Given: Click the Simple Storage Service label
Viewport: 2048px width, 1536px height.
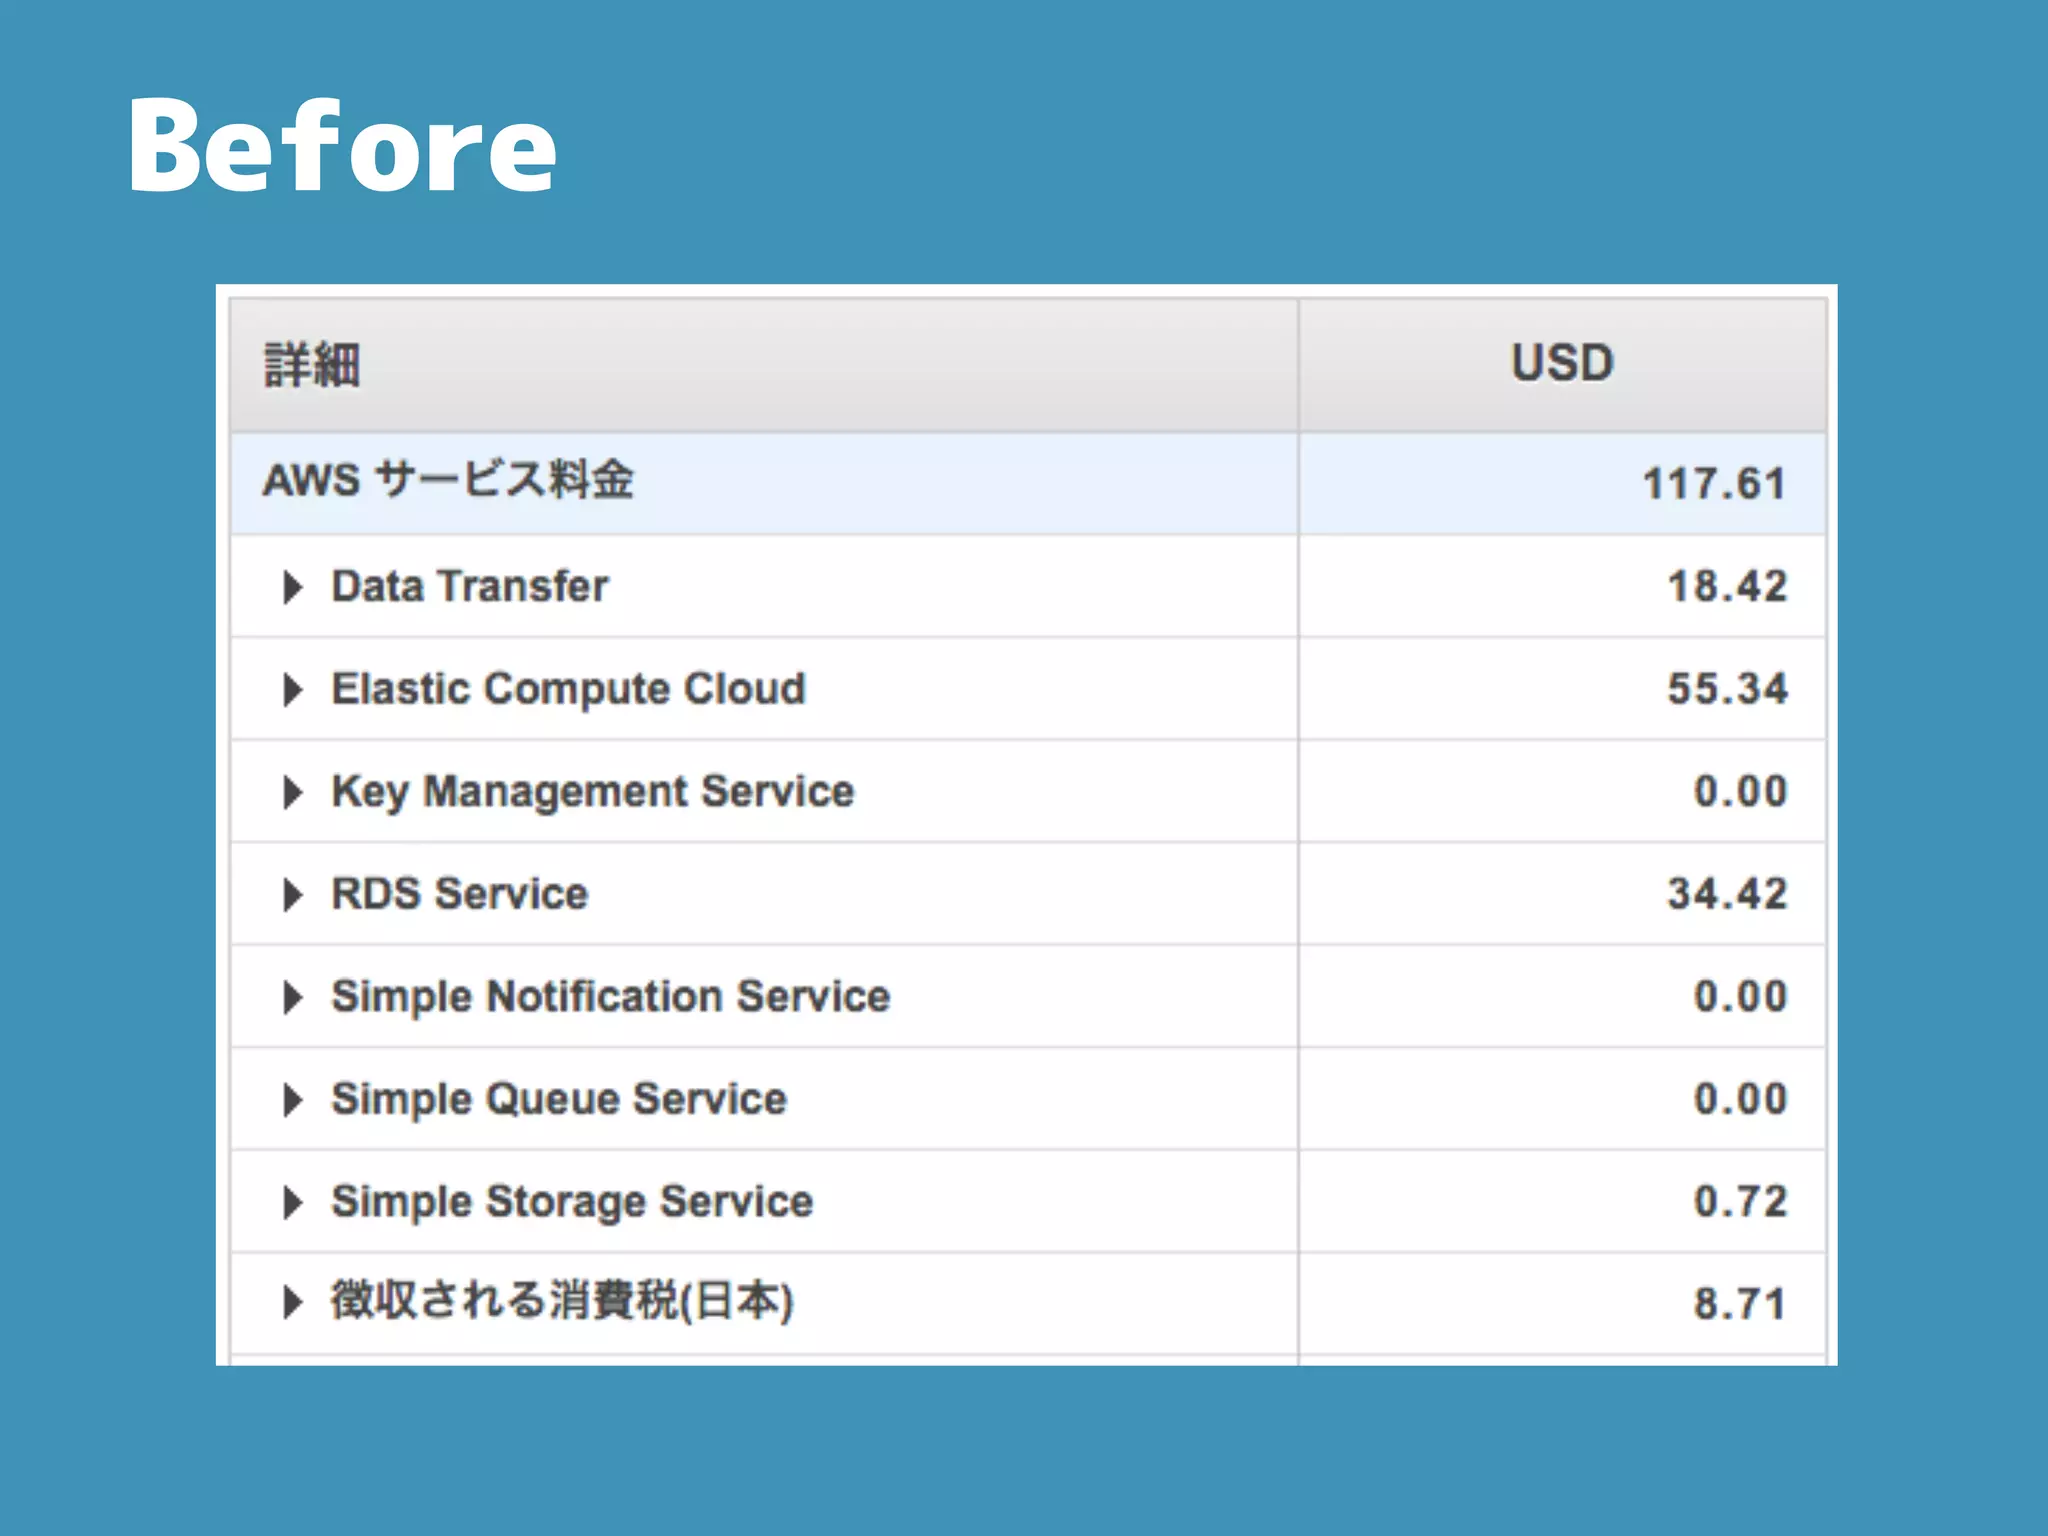Looking at the screenshot, I should point(572,1202).
